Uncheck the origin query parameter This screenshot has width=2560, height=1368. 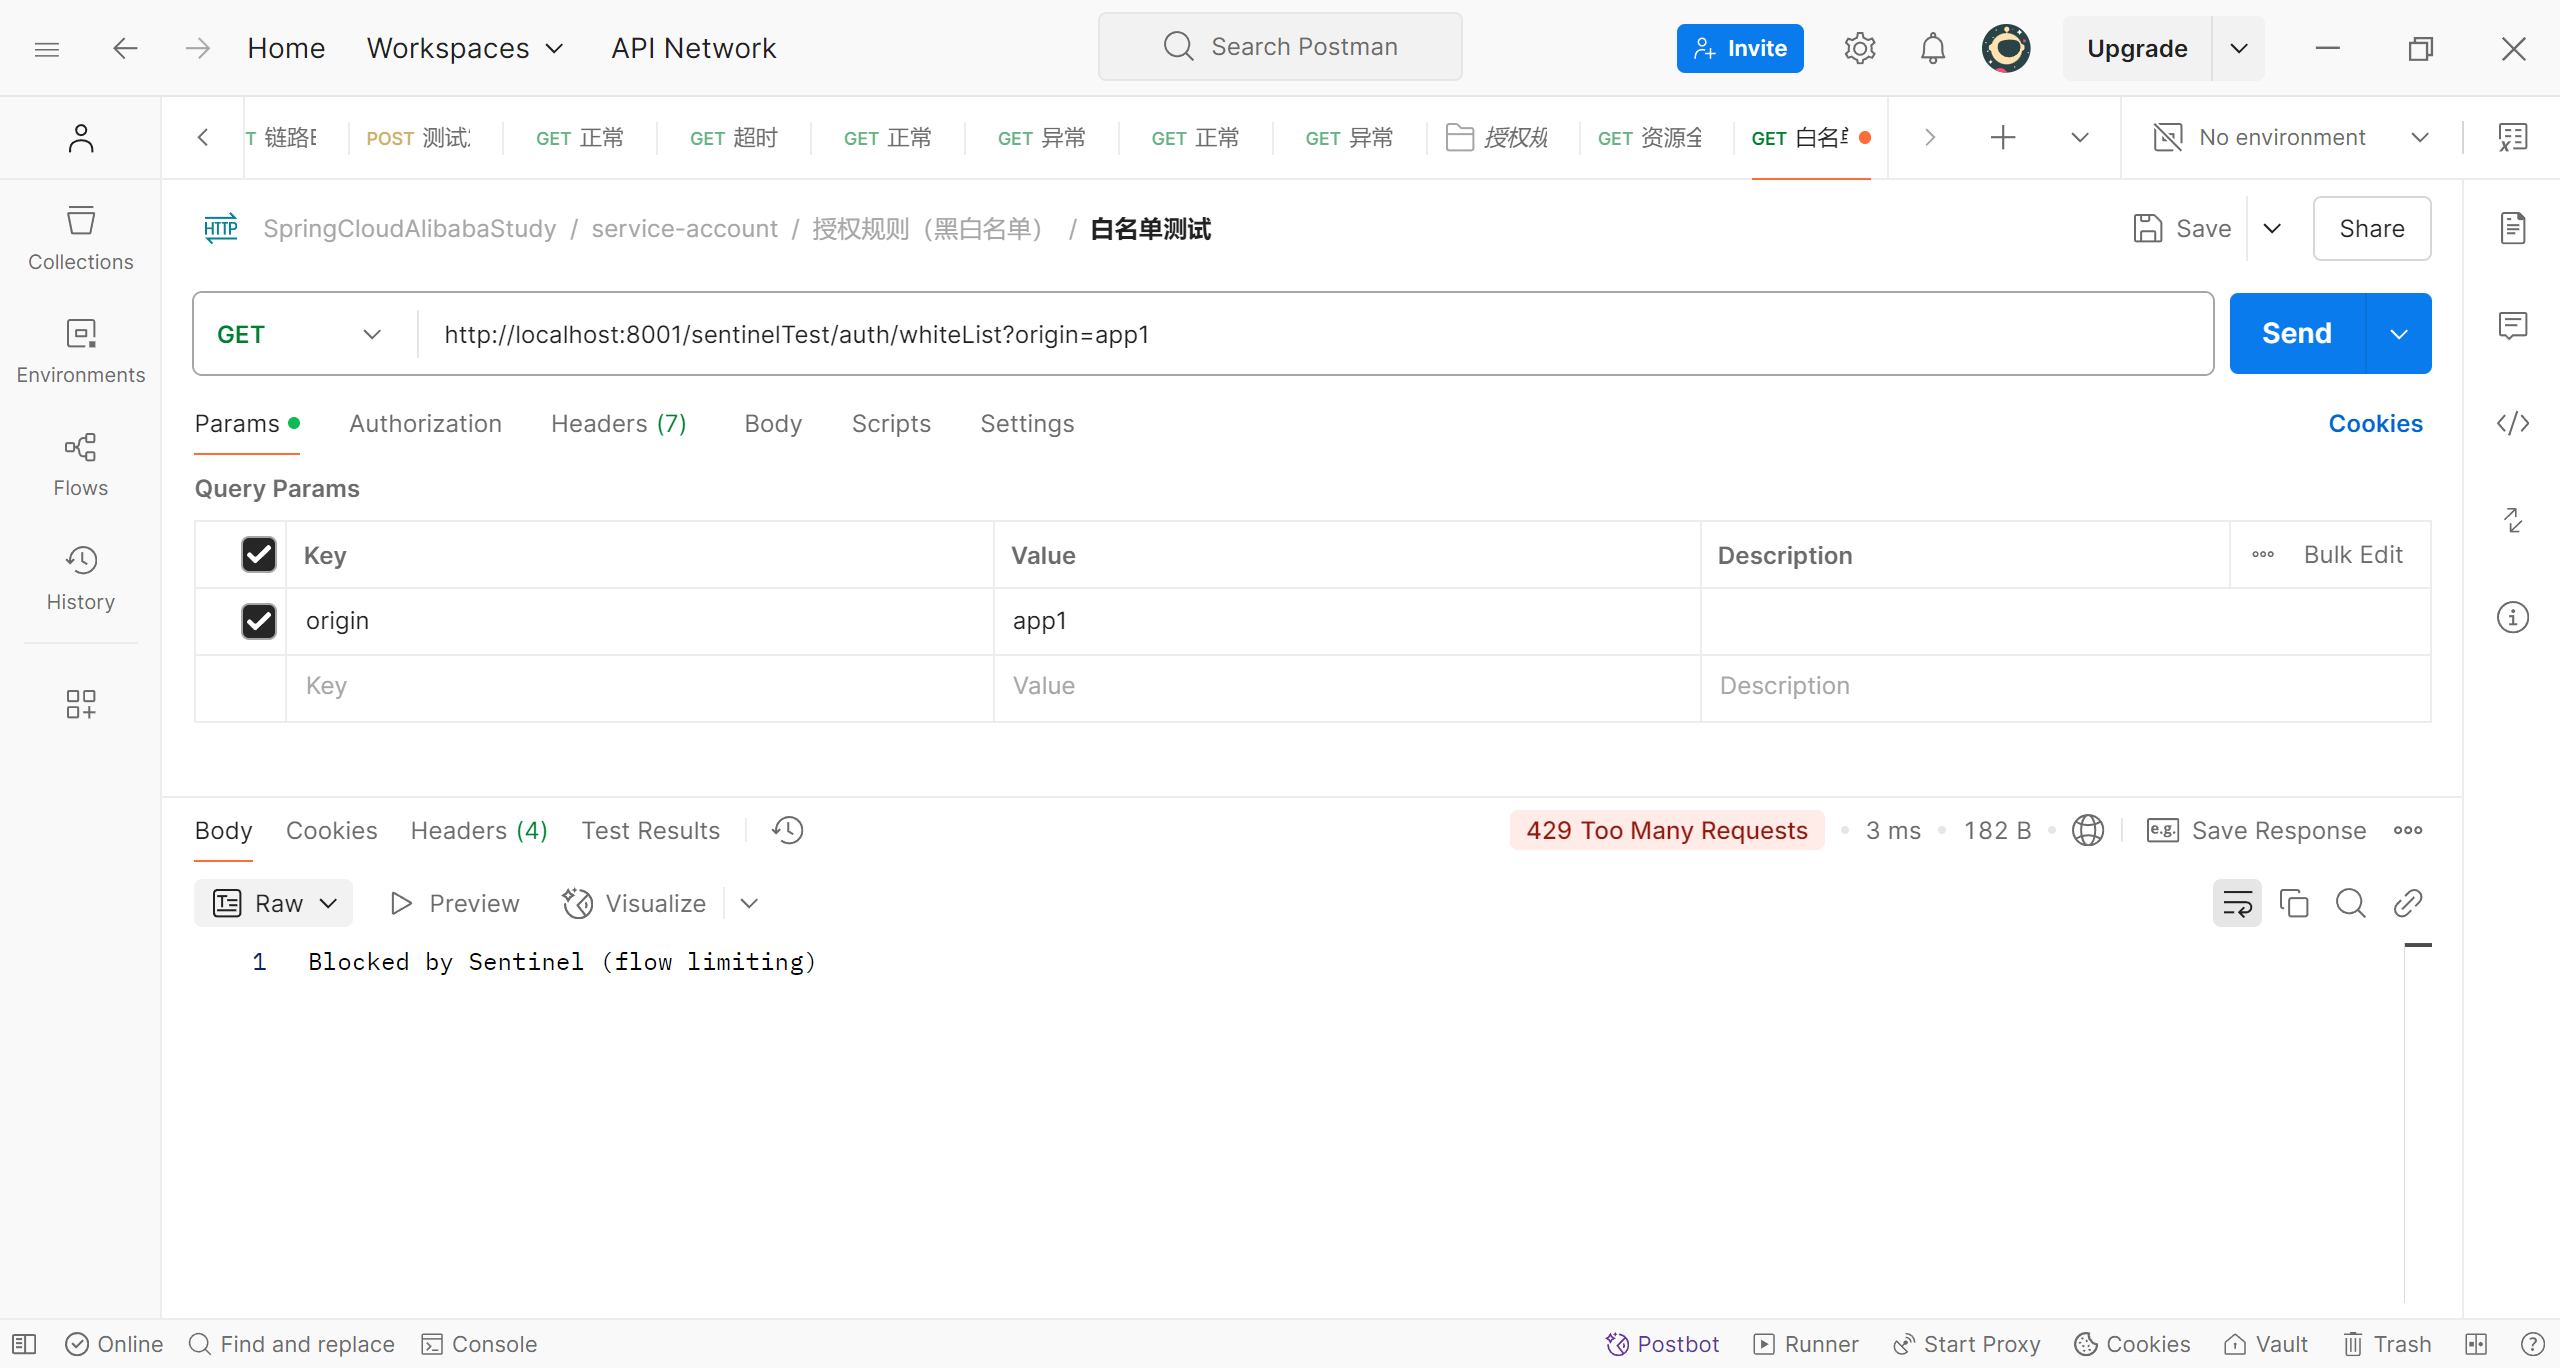259,621
